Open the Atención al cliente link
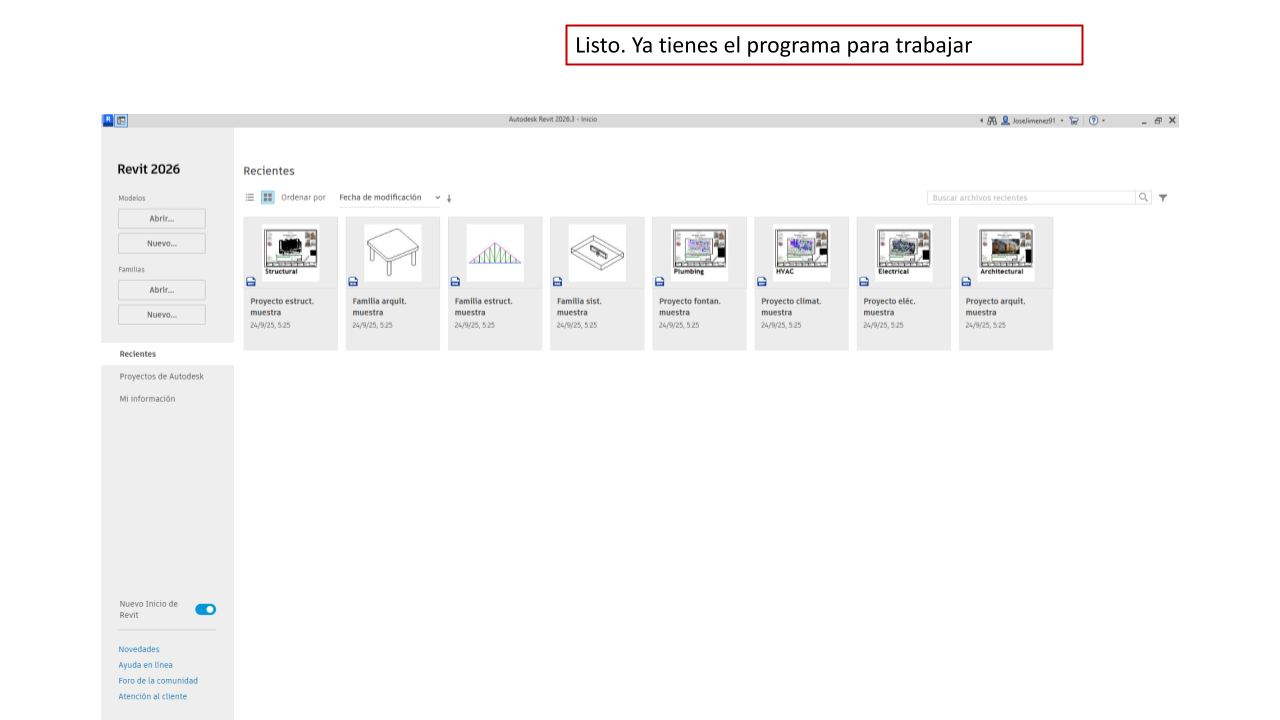The width and height of the screenshot is (1280, 720). click(x=152, y=696)
